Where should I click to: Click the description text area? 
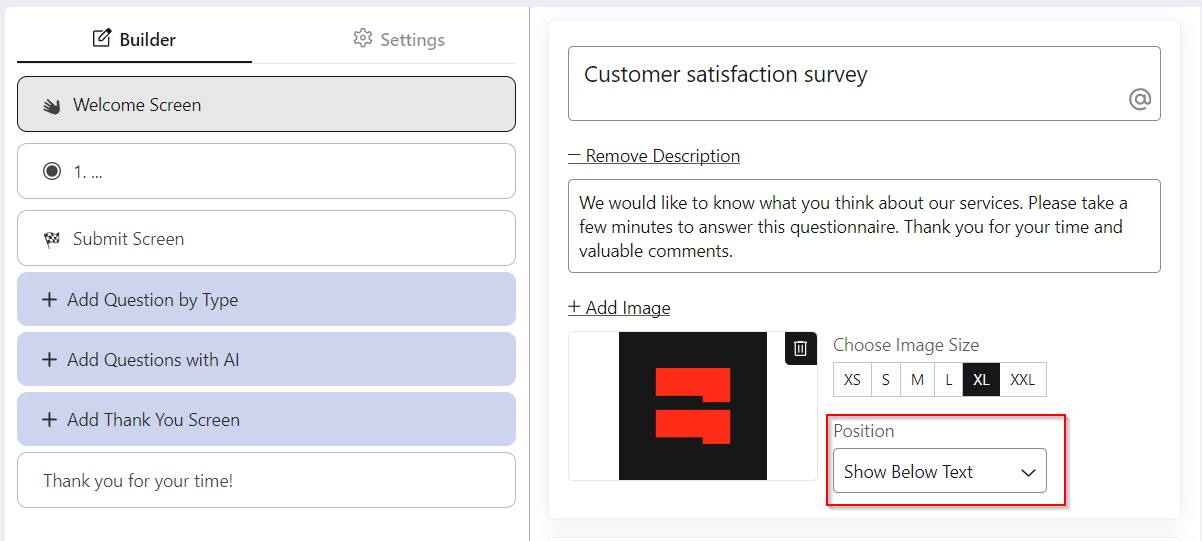coord(863,226)
